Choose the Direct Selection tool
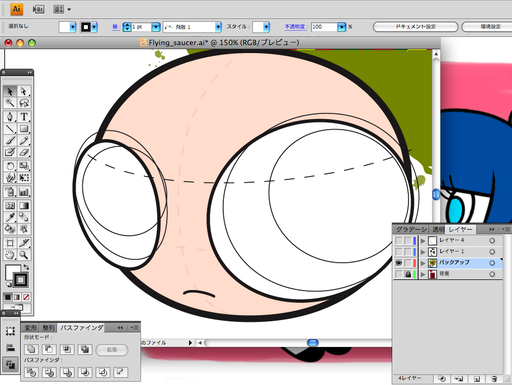This screenshot has height=385, width=512. click(24, 91)
